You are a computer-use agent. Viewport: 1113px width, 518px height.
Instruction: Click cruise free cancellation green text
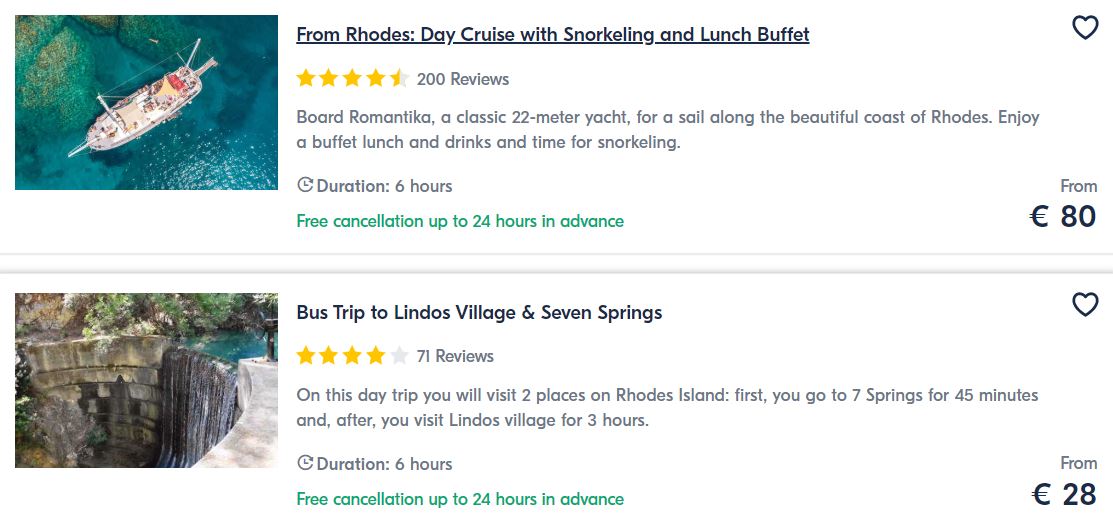460,221
